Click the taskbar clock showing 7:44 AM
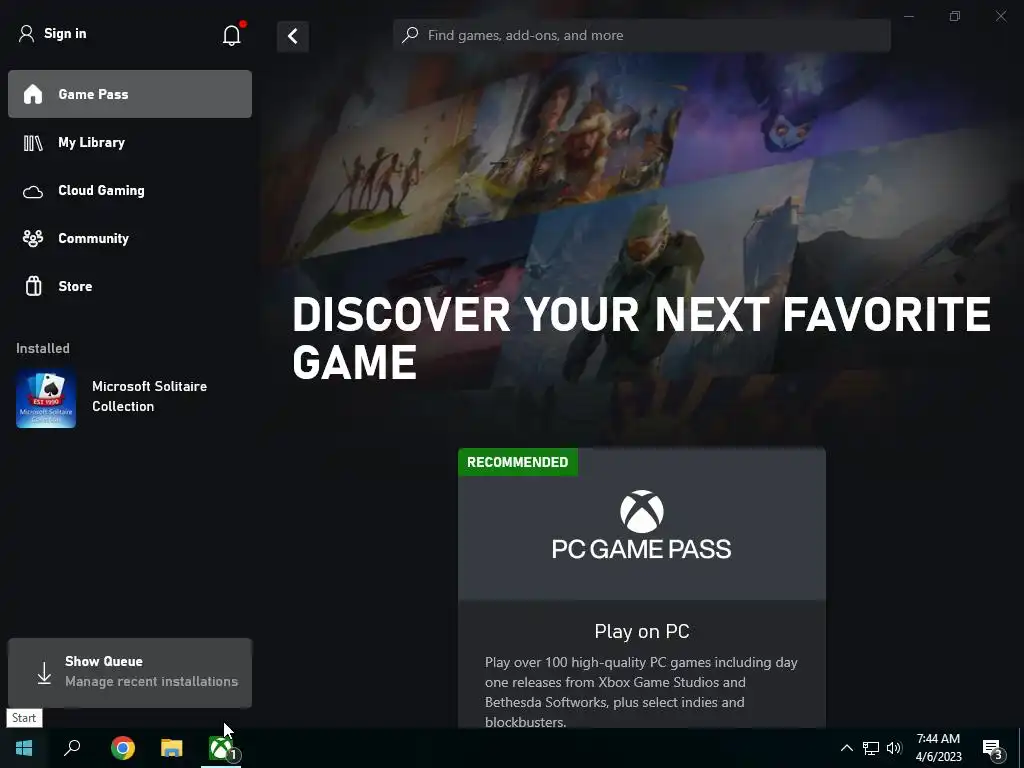The image size is (1024, 768). 938,748
